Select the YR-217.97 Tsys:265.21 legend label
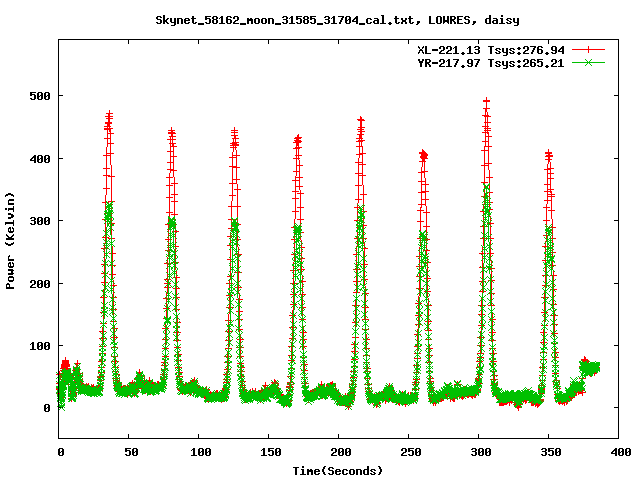Screen dimensions: 640x480 tap(491, 63)
